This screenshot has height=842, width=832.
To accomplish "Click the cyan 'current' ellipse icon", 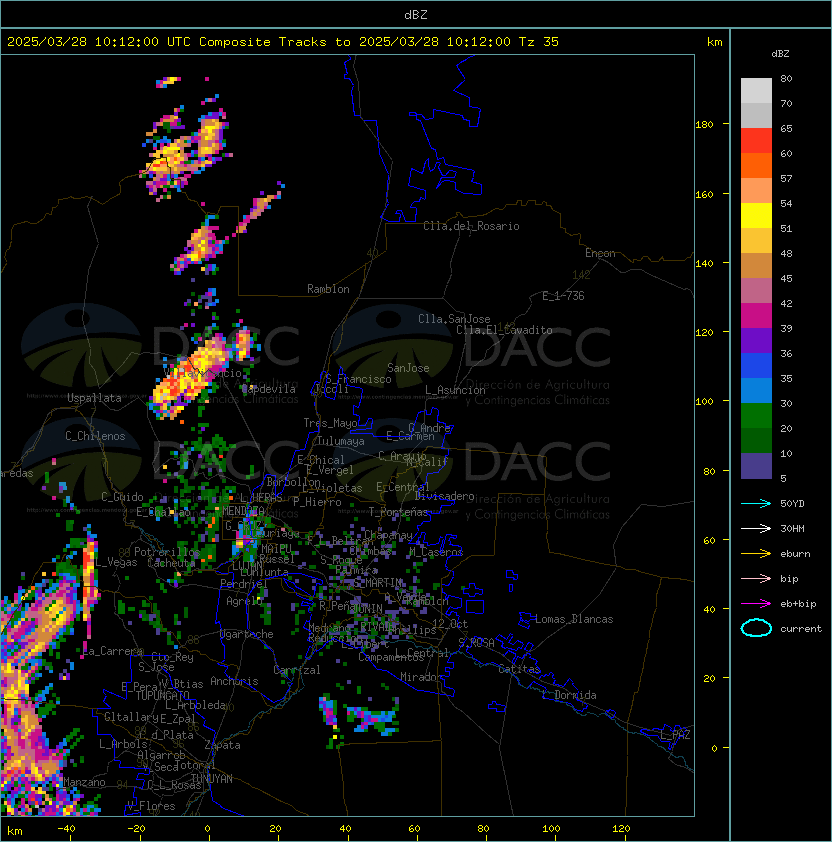I will [756, 628].
